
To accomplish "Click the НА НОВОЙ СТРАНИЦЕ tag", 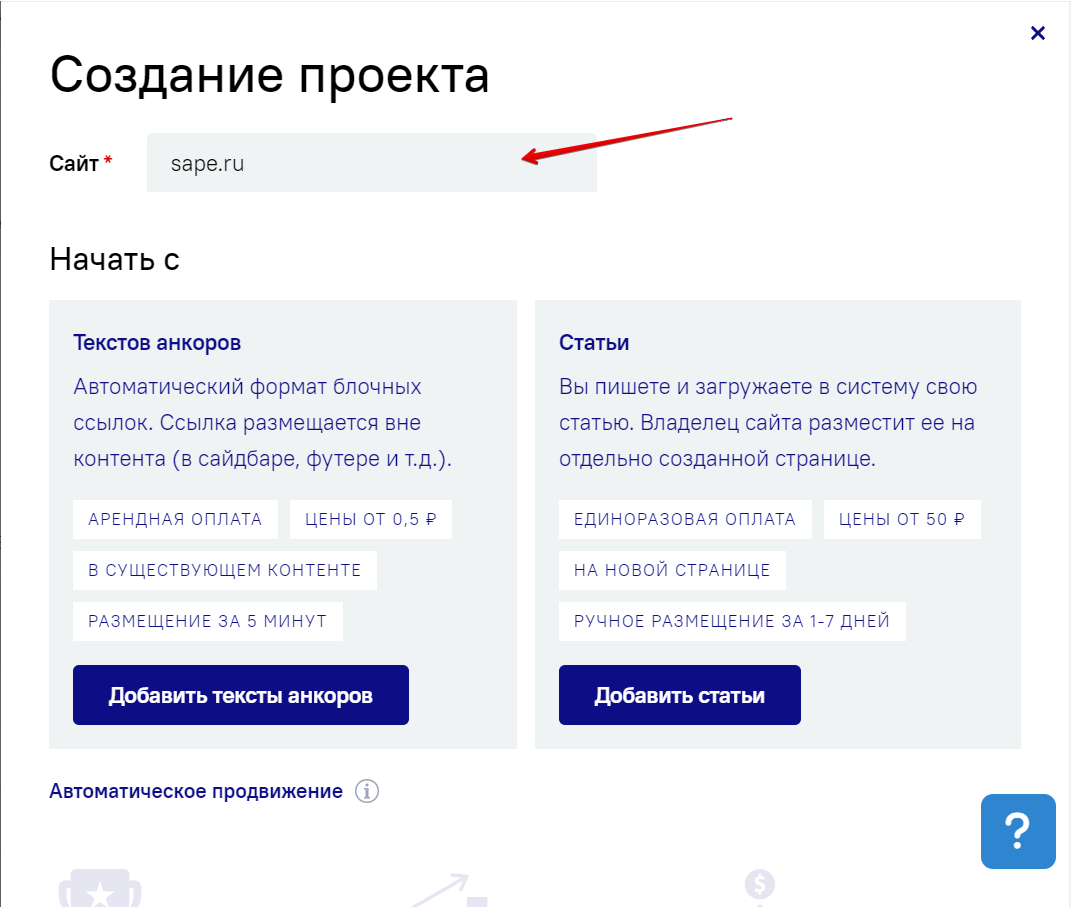I will (x=672, y=570).
